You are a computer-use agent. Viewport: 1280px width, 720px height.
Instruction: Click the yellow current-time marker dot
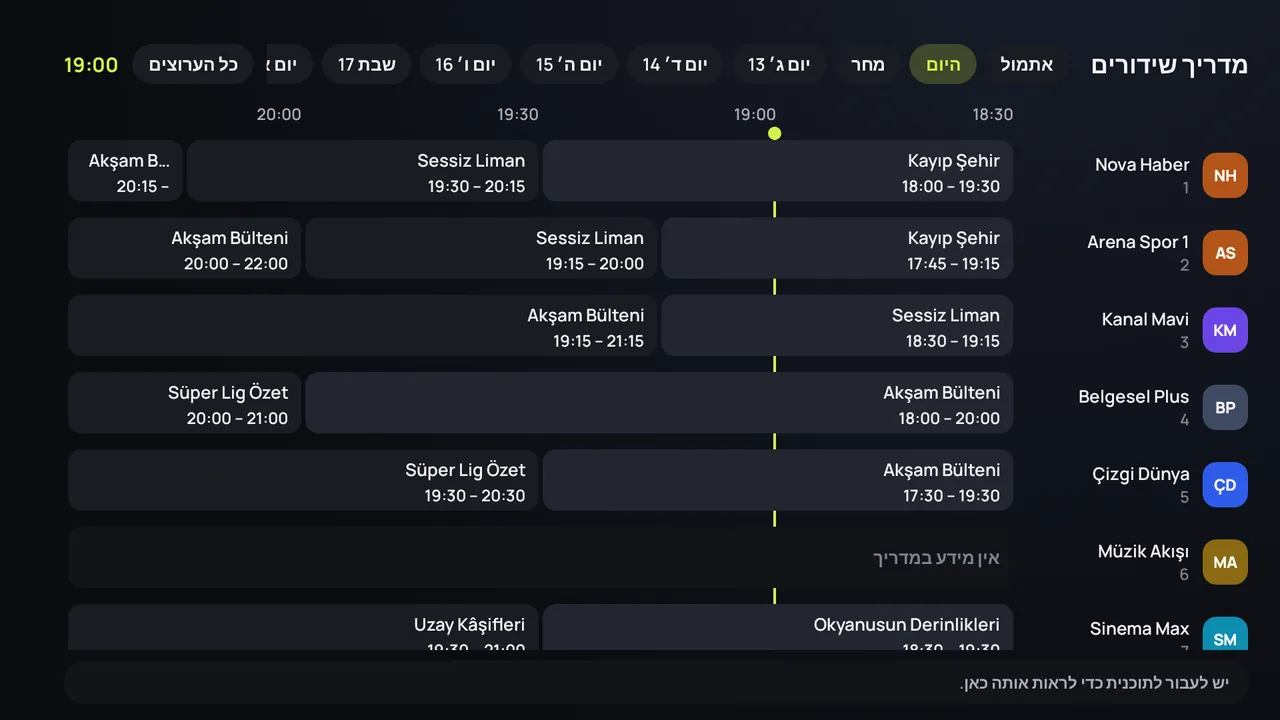pos(774,133)
